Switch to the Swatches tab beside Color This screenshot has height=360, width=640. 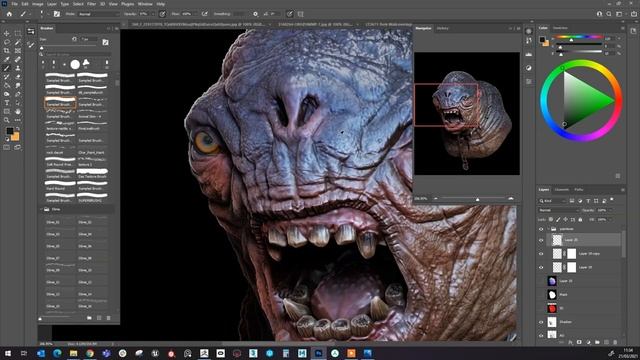coord(560,28)
